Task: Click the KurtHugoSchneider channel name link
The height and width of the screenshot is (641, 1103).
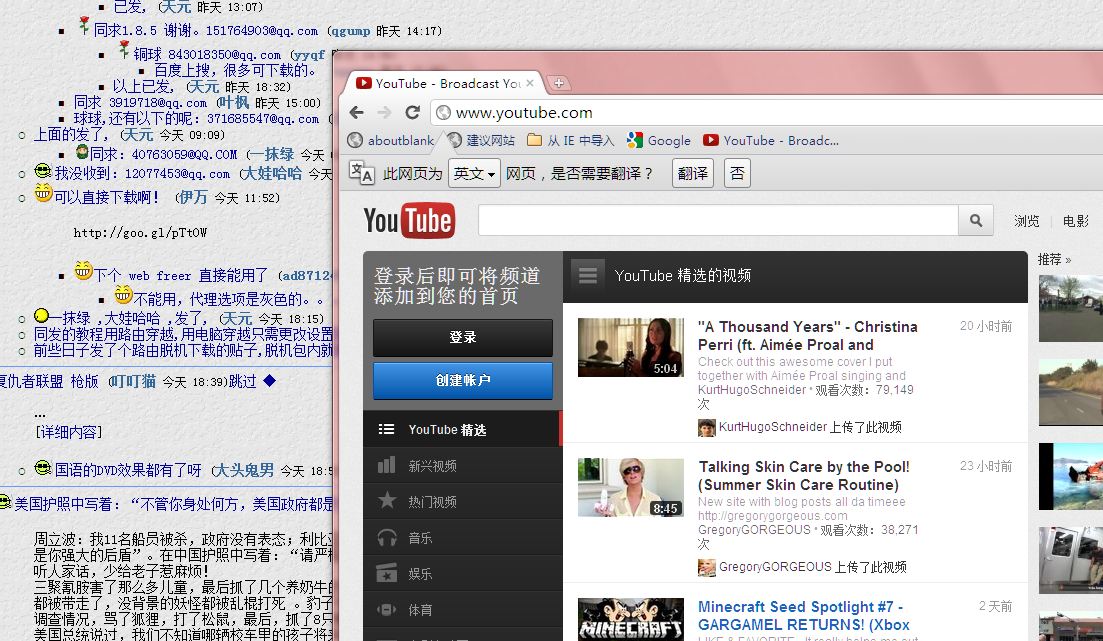Action: (752, 390)
